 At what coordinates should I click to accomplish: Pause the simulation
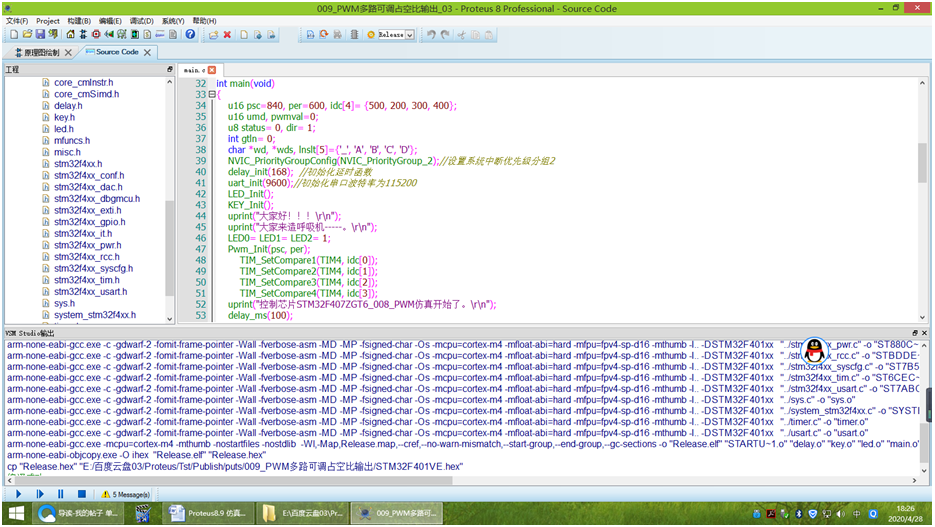[60, 494]
